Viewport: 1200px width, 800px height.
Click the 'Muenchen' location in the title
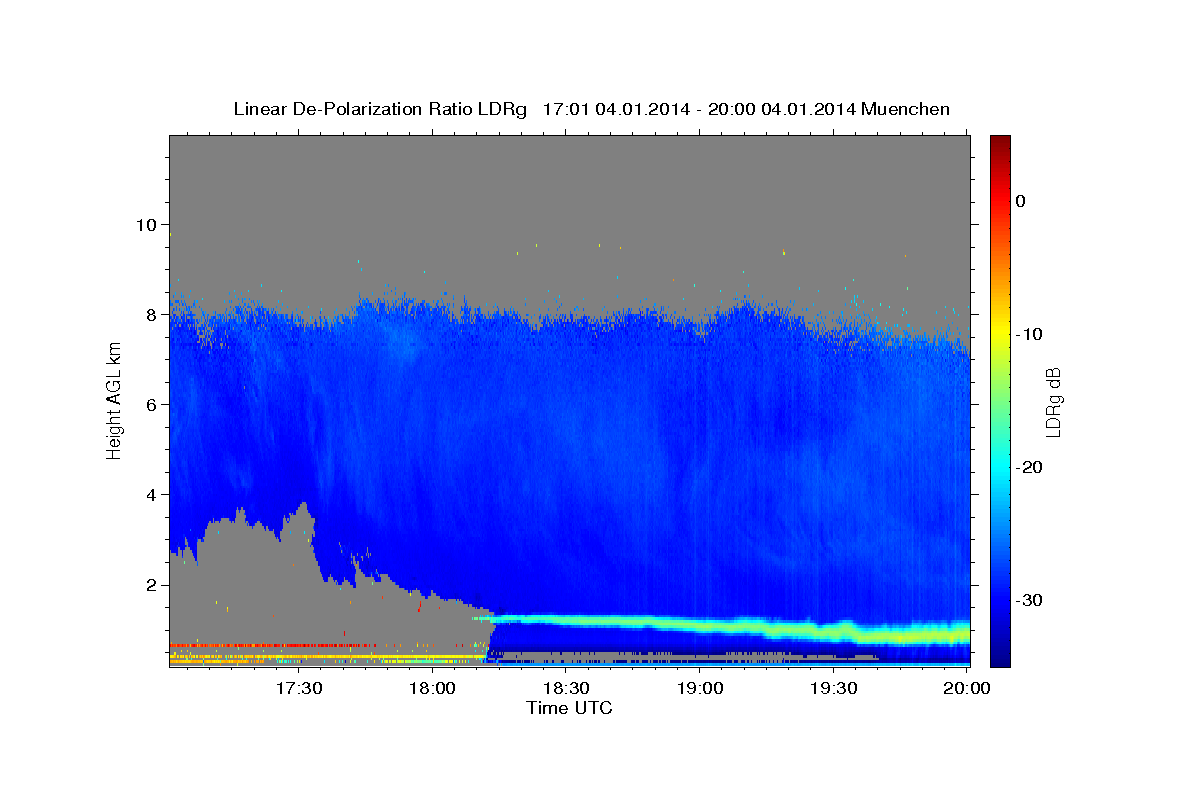pyautogui.click(x=906, y=109)
